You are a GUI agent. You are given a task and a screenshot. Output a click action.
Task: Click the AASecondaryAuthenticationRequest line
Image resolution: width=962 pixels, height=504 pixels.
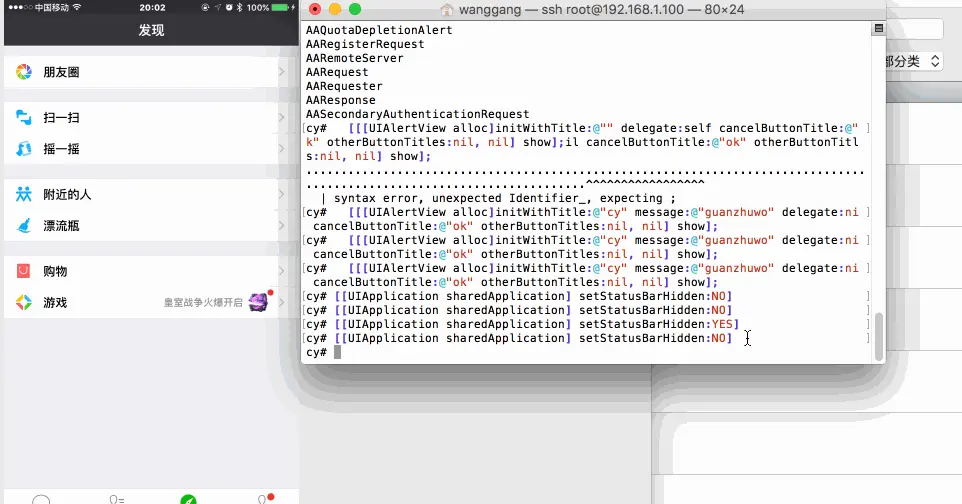pos(417,114)
